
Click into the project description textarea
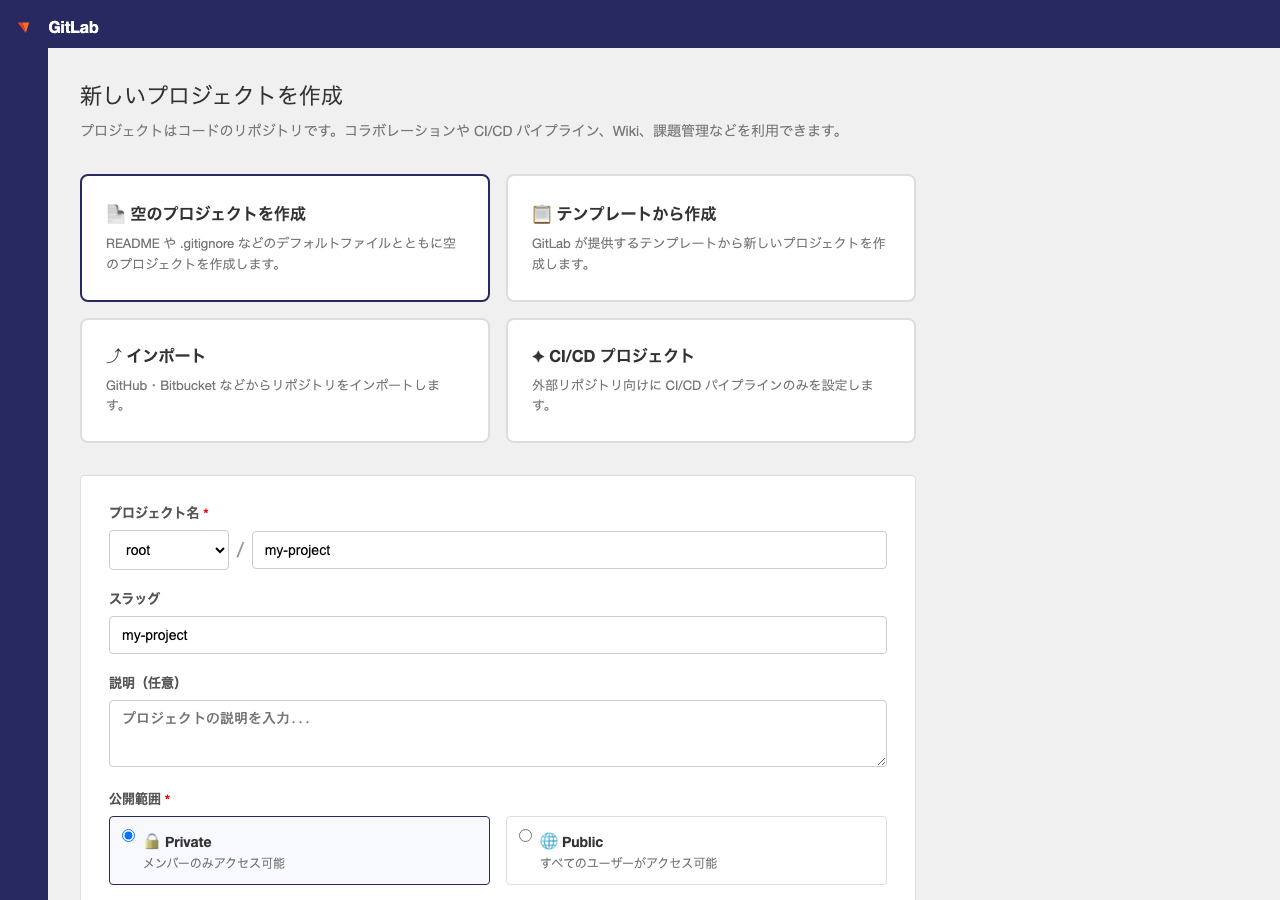498,733
